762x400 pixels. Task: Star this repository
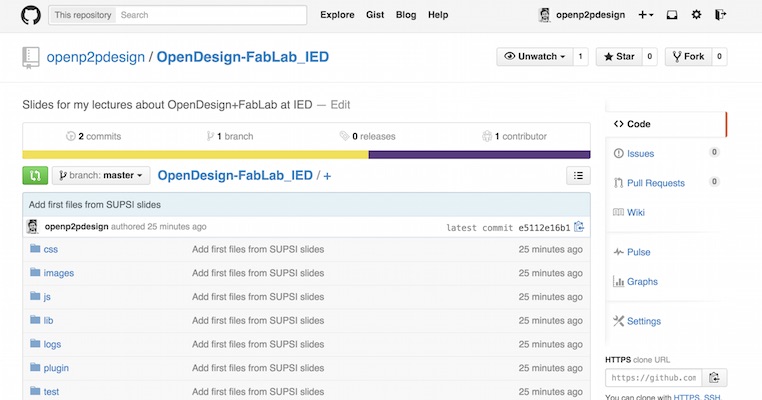[x=619, y=57]
